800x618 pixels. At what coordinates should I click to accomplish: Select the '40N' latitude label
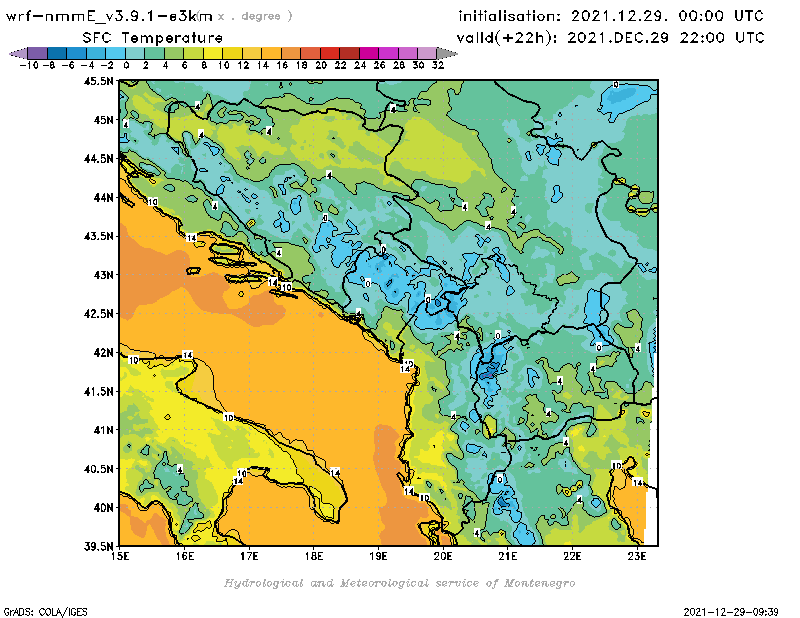point(103,507)
